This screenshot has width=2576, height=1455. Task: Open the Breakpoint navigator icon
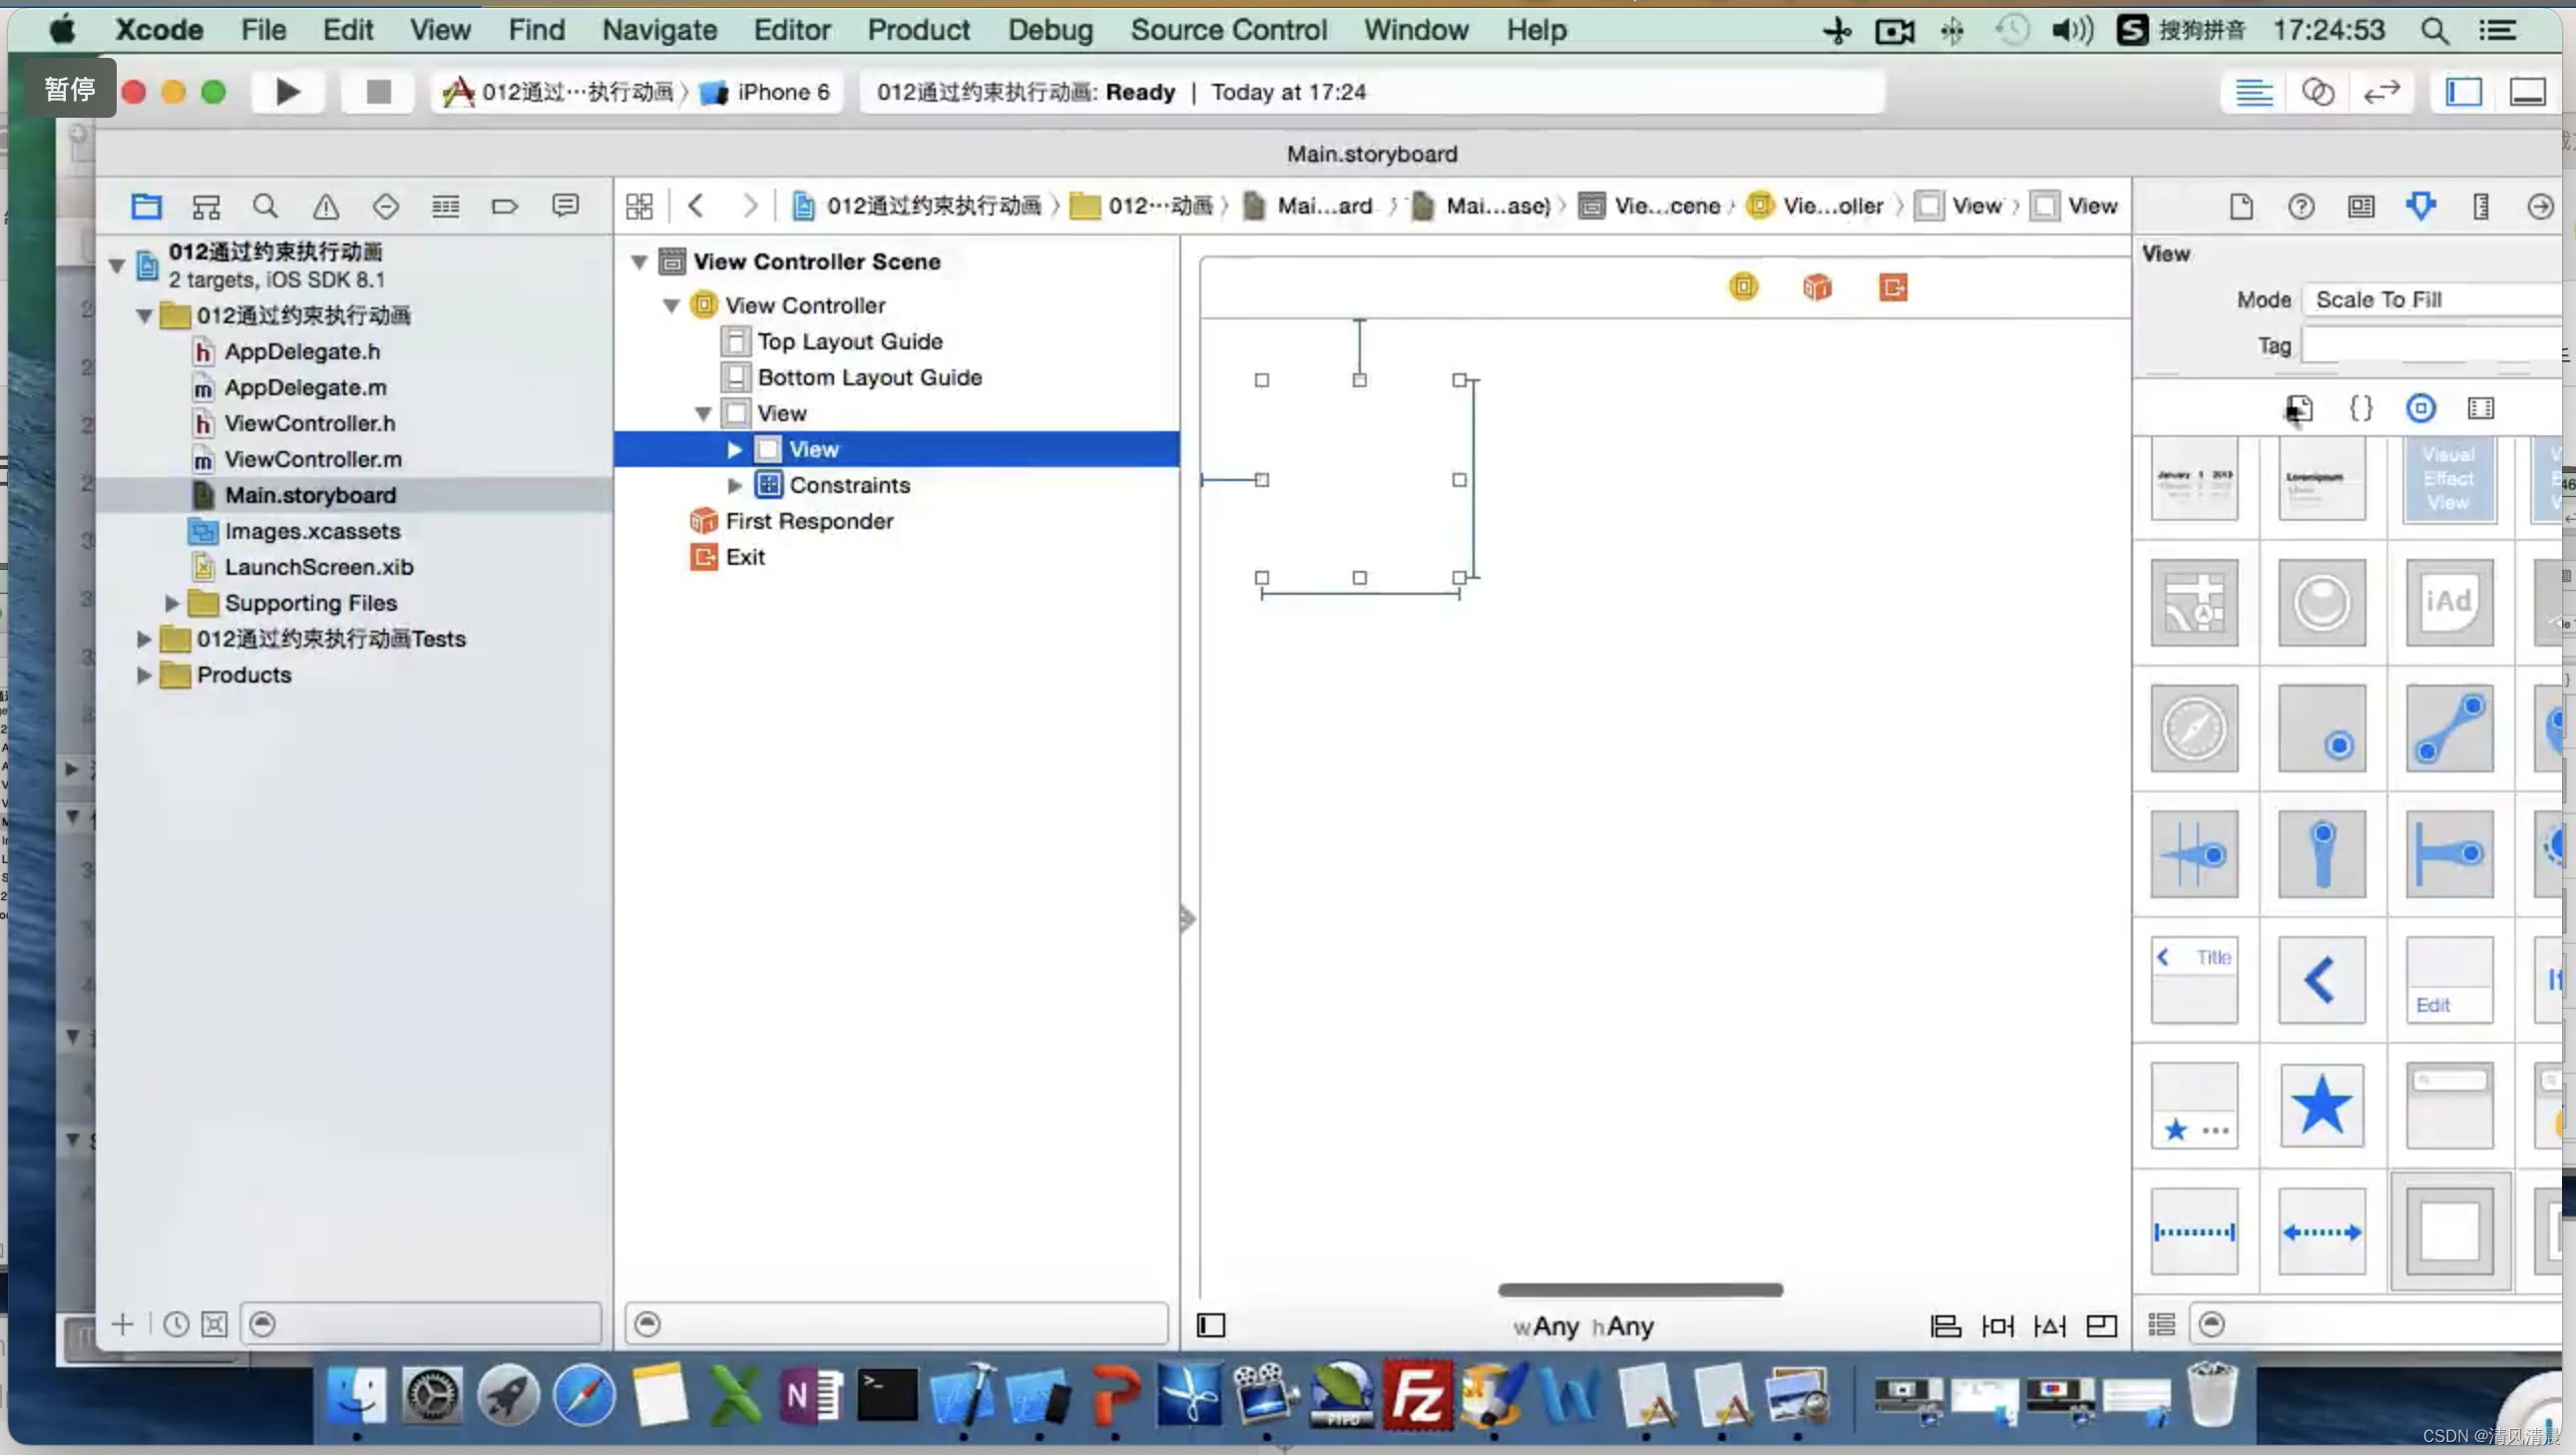pyautogui.click(x=505, y=206)
